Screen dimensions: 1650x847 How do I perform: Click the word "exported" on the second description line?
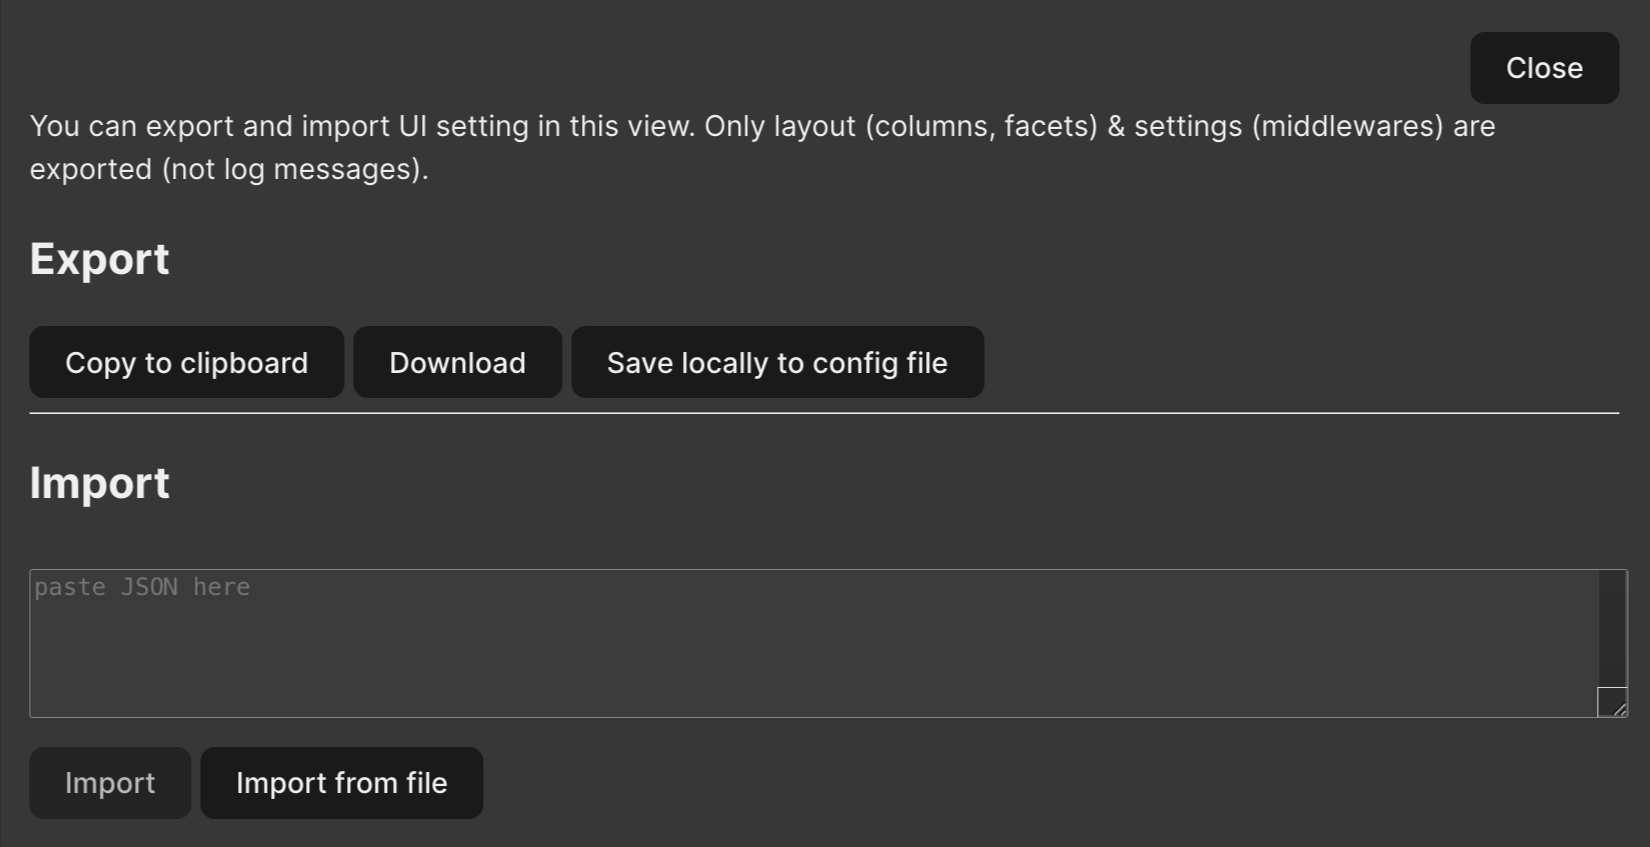[91, 170]
